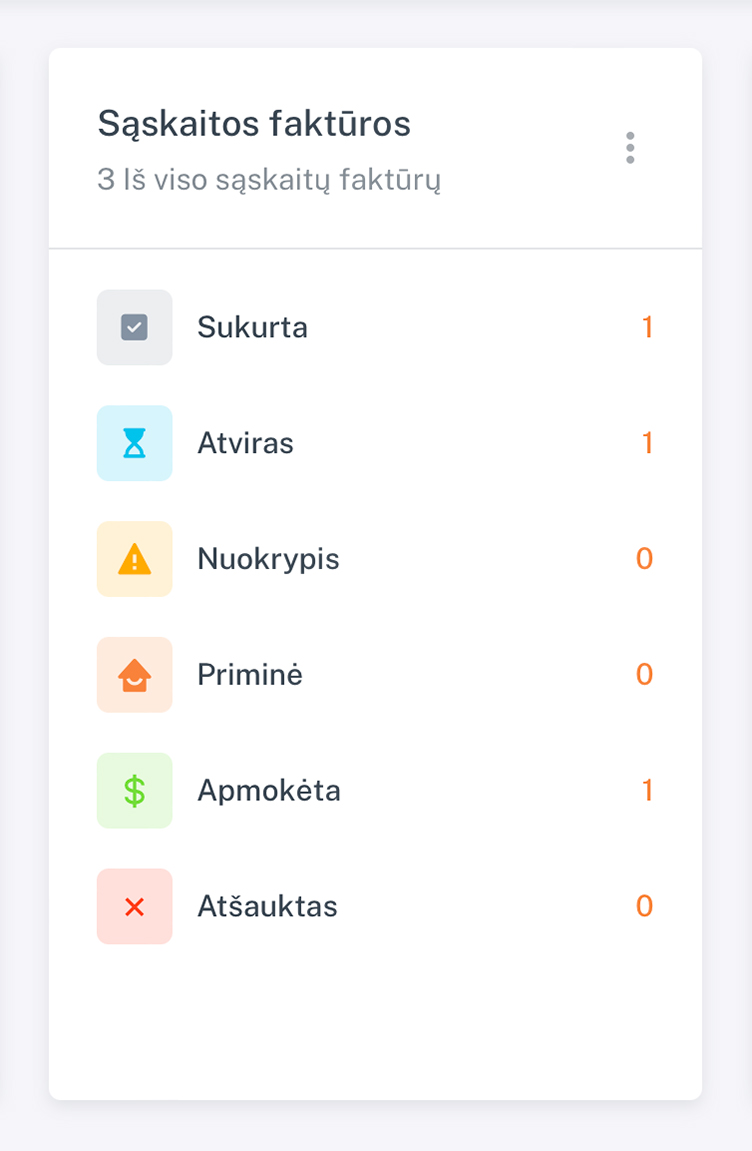Select the Apmokėta status label
Viewport: 752px width, 1151px height.
click(x=270, y=791)
